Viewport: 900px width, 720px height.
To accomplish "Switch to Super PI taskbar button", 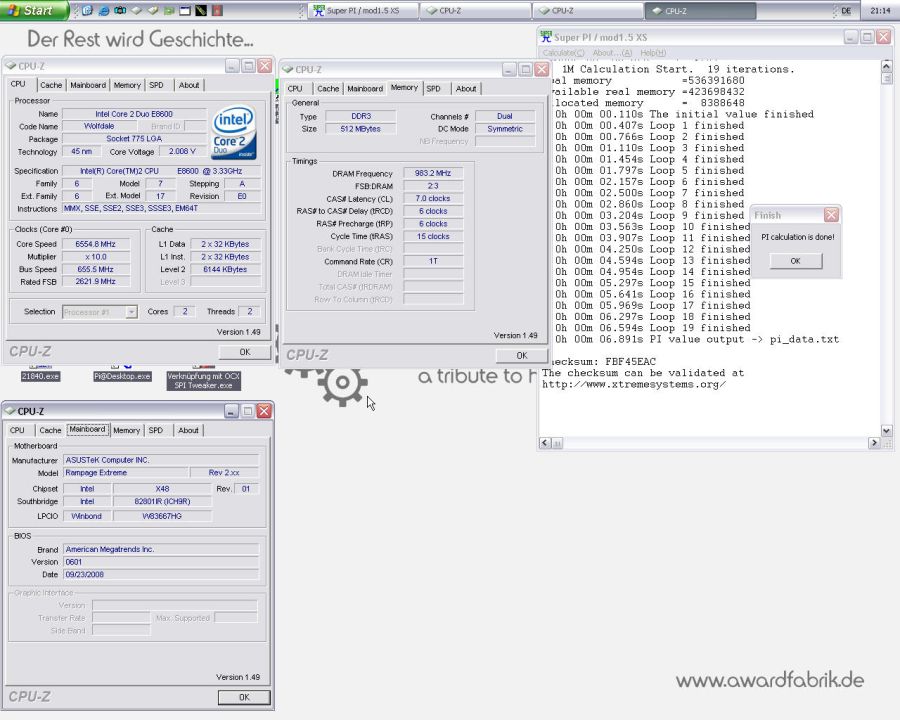I will click(x=363, y=10).
